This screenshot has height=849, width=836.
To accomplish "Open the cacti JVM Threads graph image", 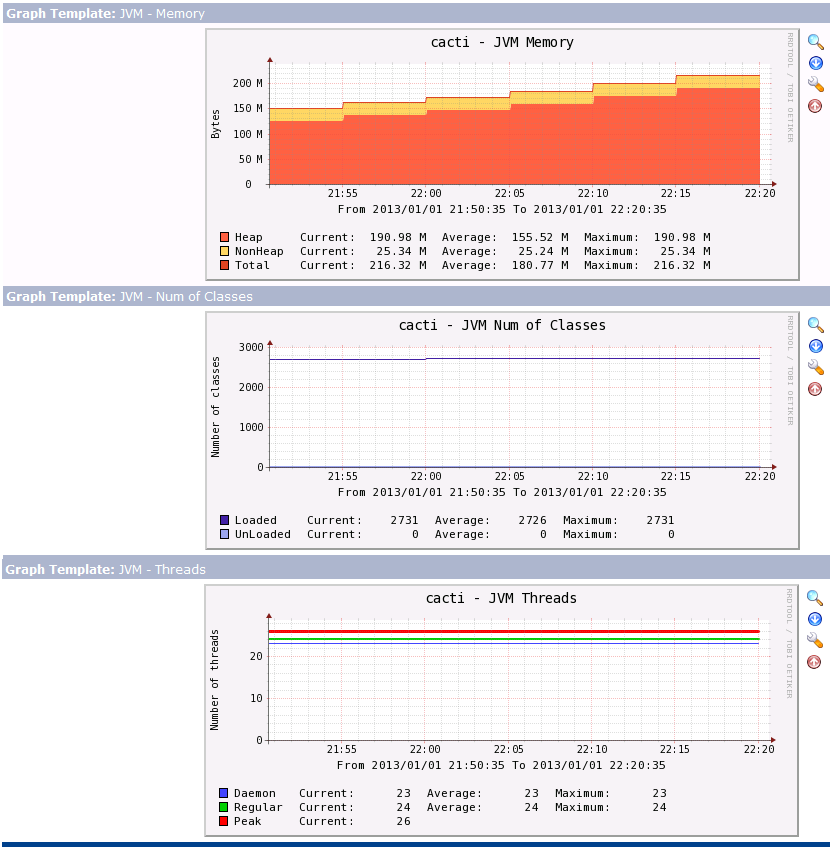I will coord(501,711).
